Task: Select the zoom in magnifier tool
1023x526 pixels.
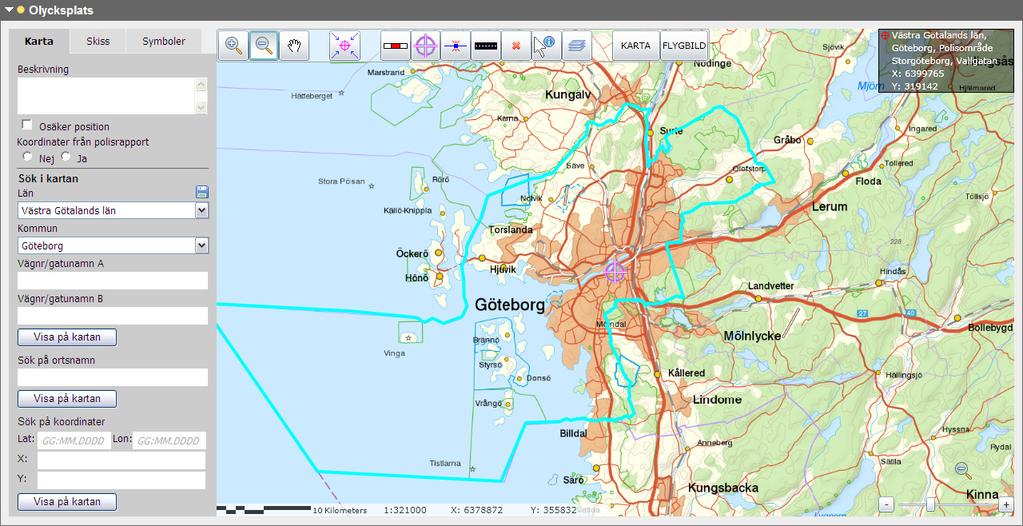Action: (234, 46)
